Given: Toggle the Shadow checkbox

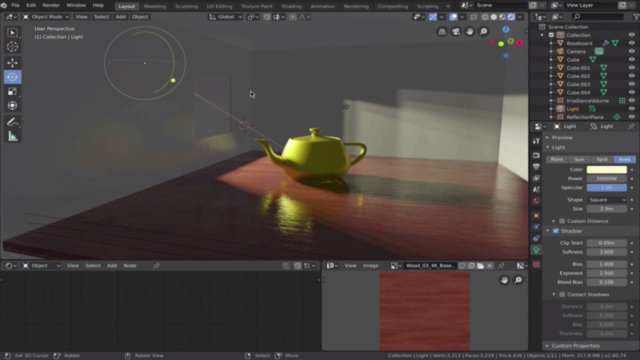Looking at the screenshot, I should (556, 231).
